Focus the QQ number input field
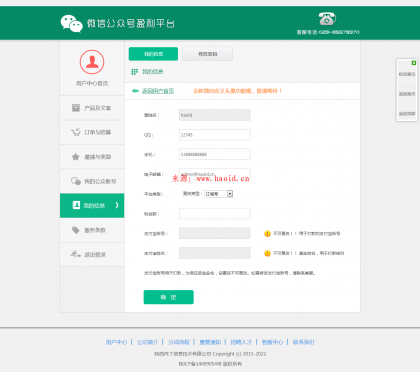Screen dimensions: 420x372 (215, 135)
